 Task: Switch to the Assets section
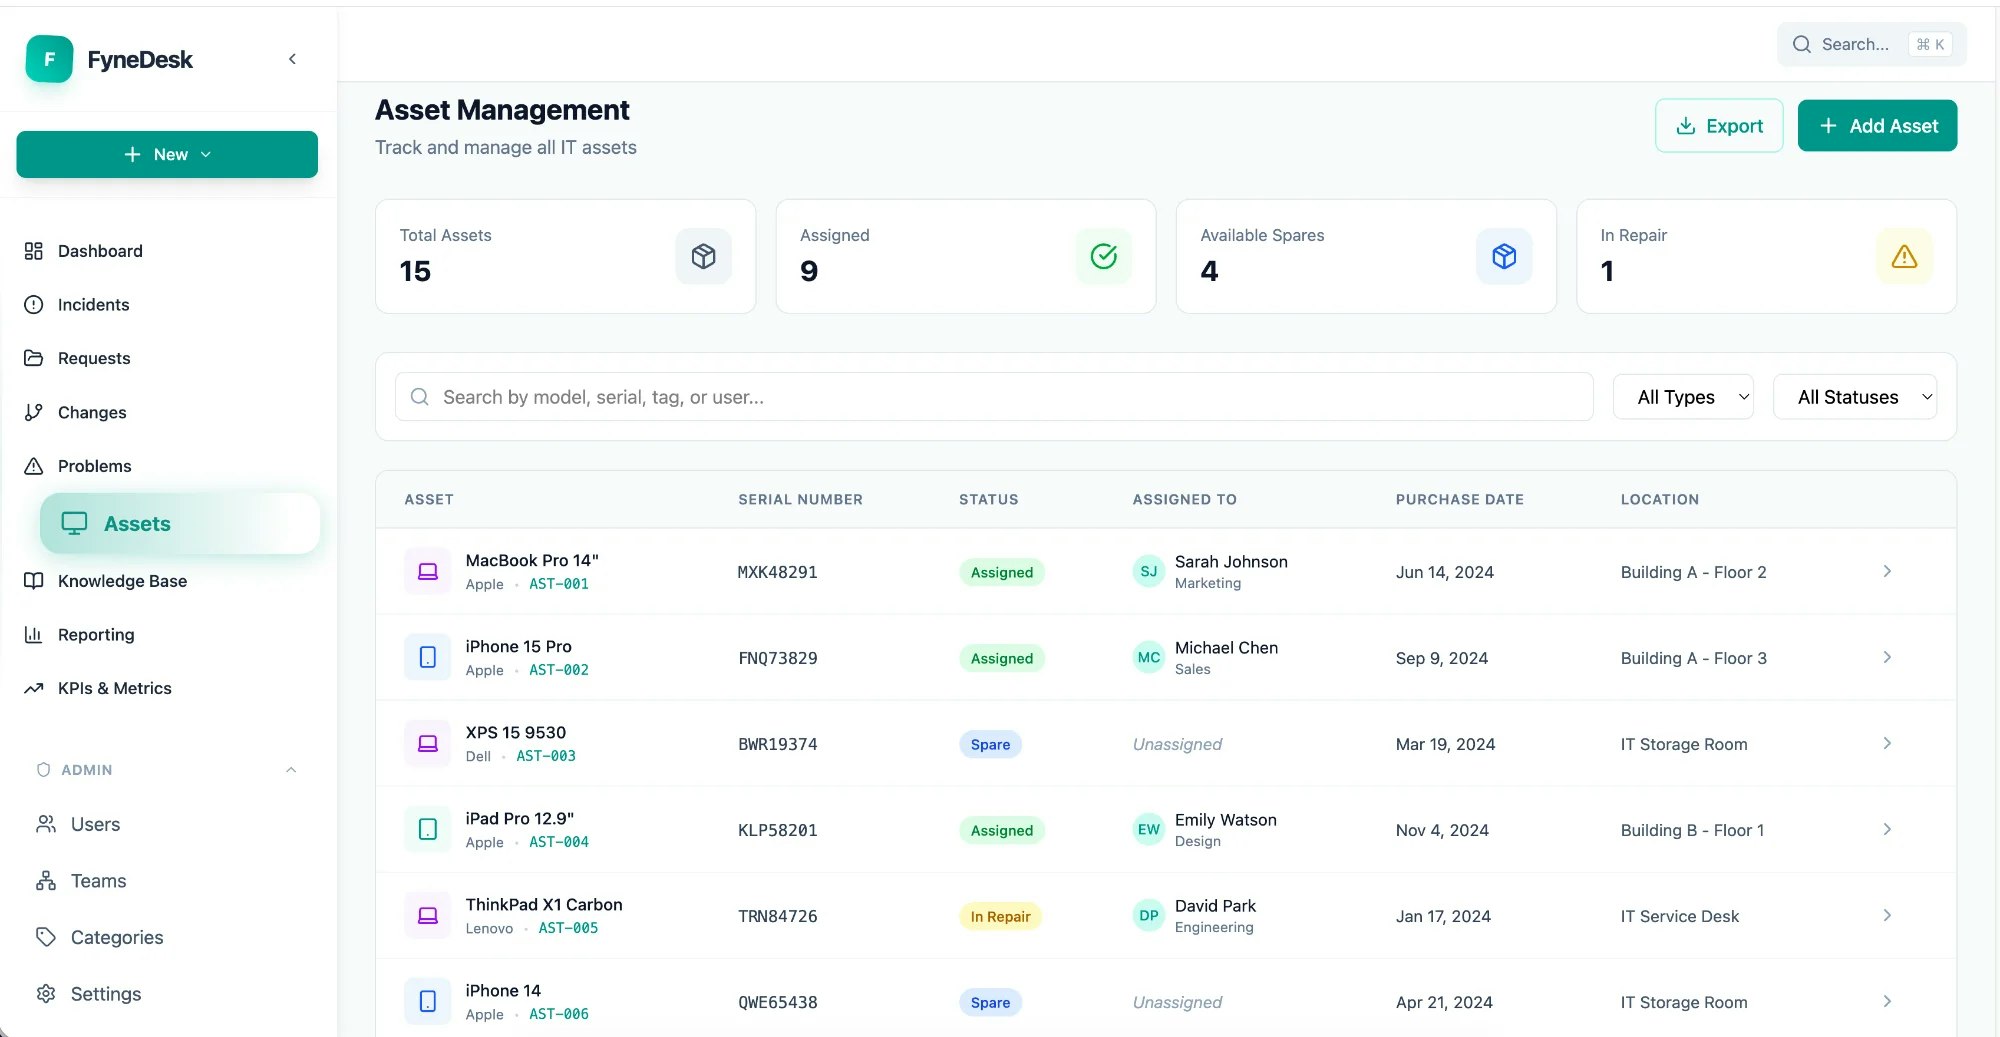tap(137, 523)
